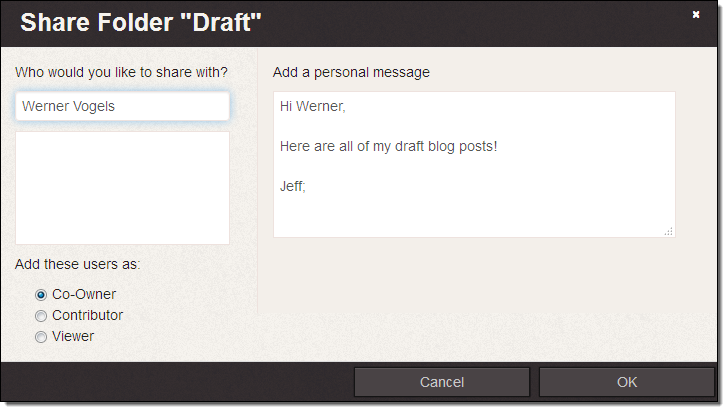728x412 pixels.
Task: Click the Co-Owner label text
Action: [x=84, y=295]
